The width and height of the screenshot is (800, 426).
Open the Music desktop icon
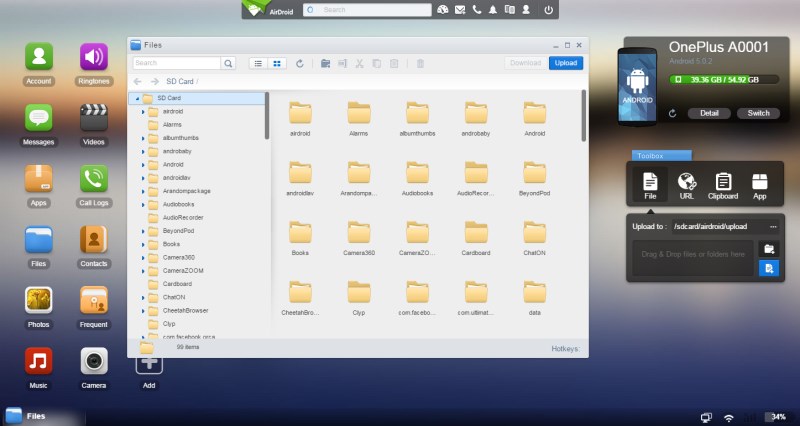[x=39, y=361]
